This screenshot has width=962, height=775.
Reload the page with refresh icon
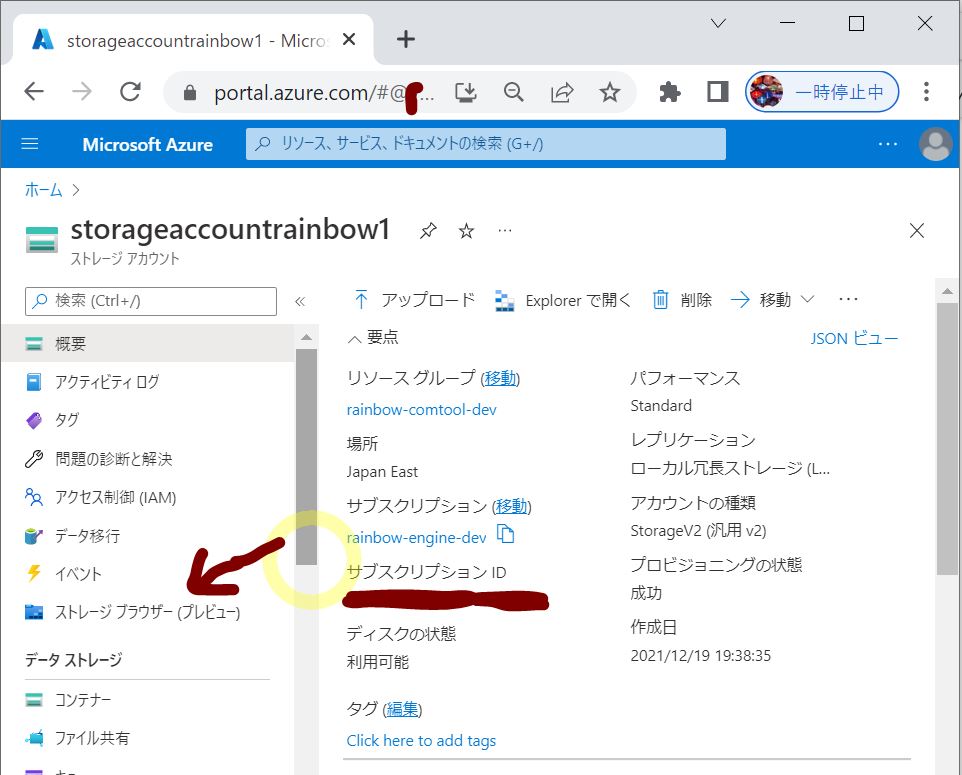[x=130, y=92]
